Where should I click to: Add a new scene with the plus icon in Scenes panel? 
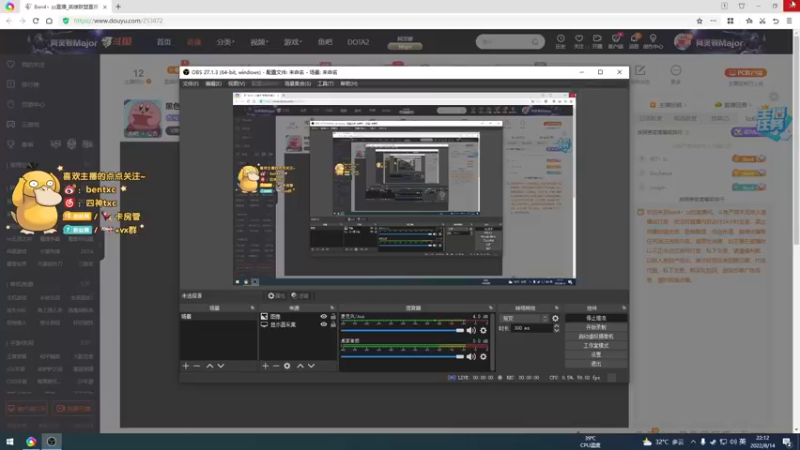pyautogui.click(x=186, y=366)
